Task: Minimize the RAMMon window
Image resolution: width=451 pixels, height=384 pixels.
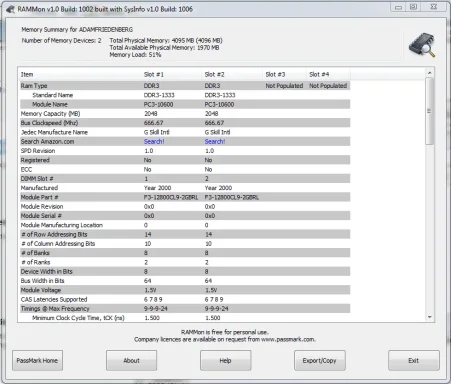Action: click(398, 7)
